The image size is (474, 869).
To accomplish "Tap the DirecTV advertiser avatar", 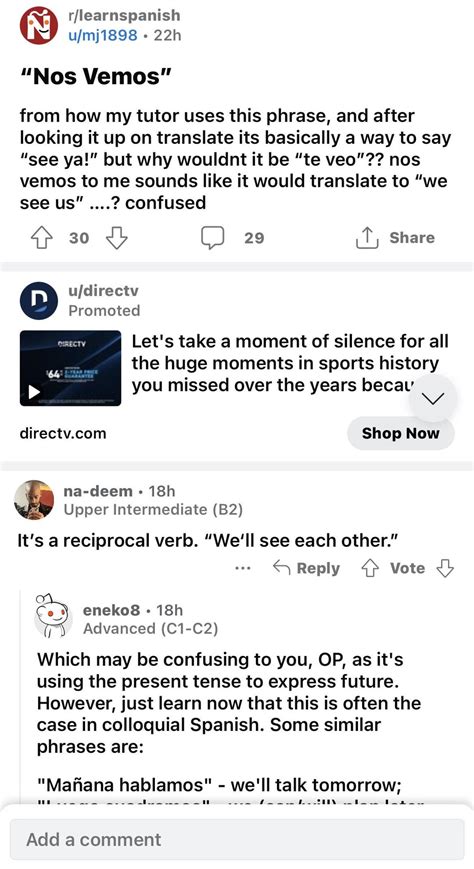I will (39, 301).
